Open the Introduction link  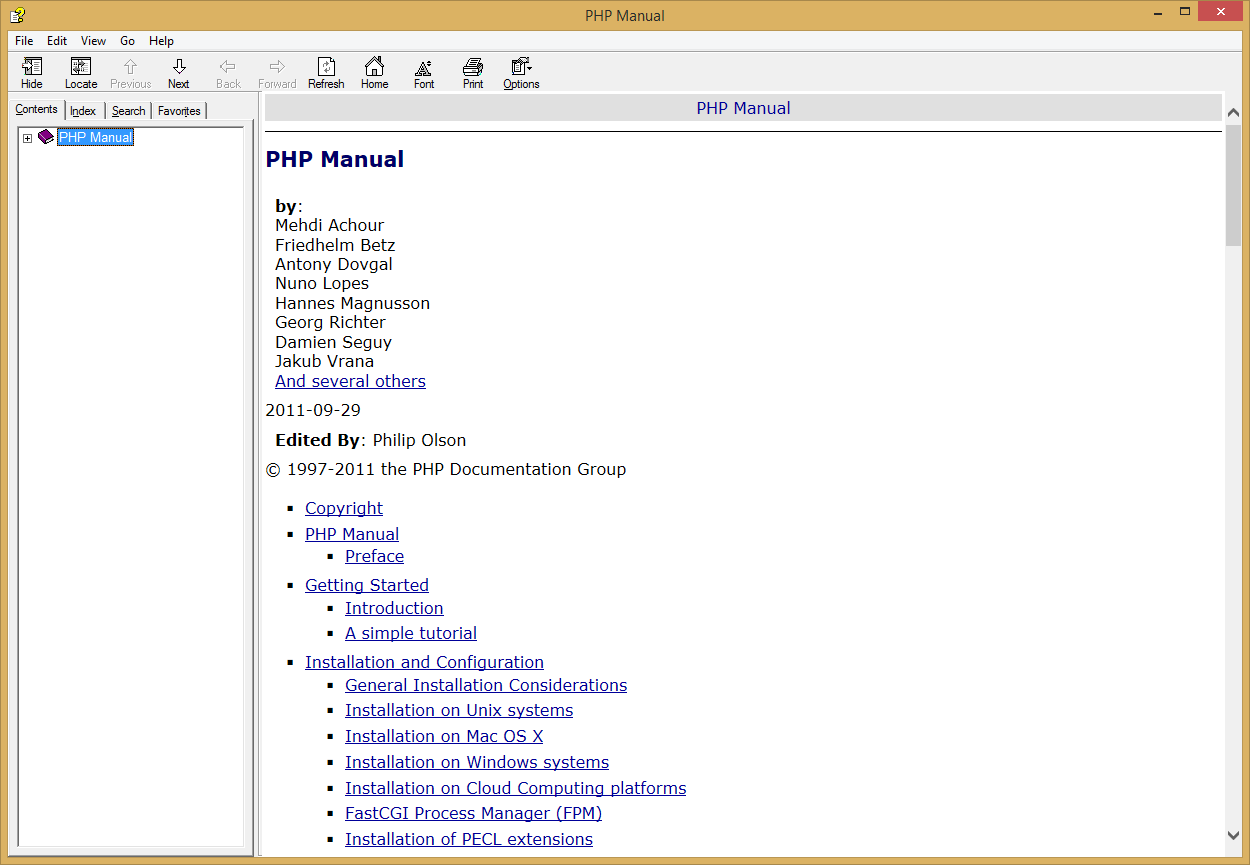394,608
